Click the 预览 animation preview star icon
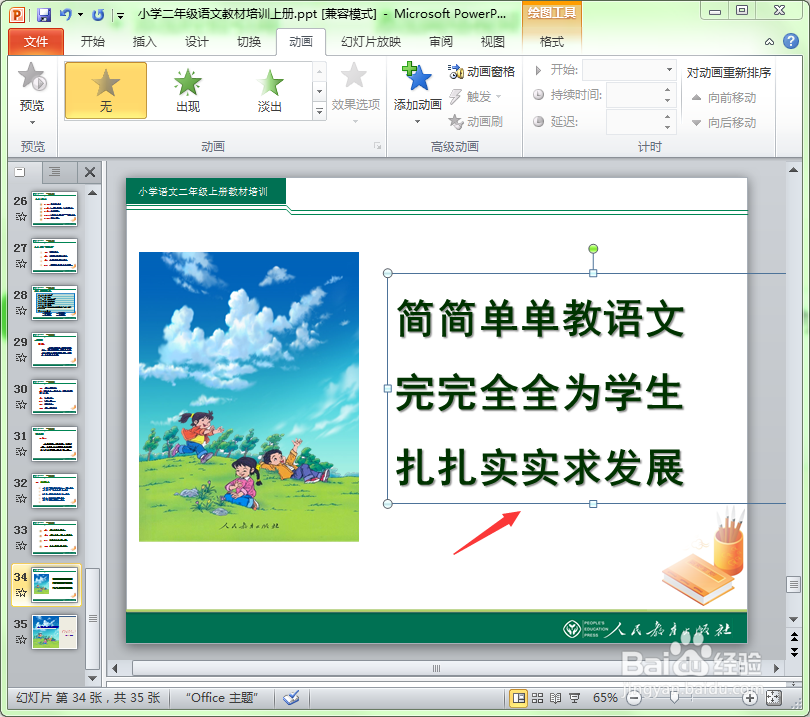Image resolution: width=810 pixels, height=717 pixels. click(32, 76)
